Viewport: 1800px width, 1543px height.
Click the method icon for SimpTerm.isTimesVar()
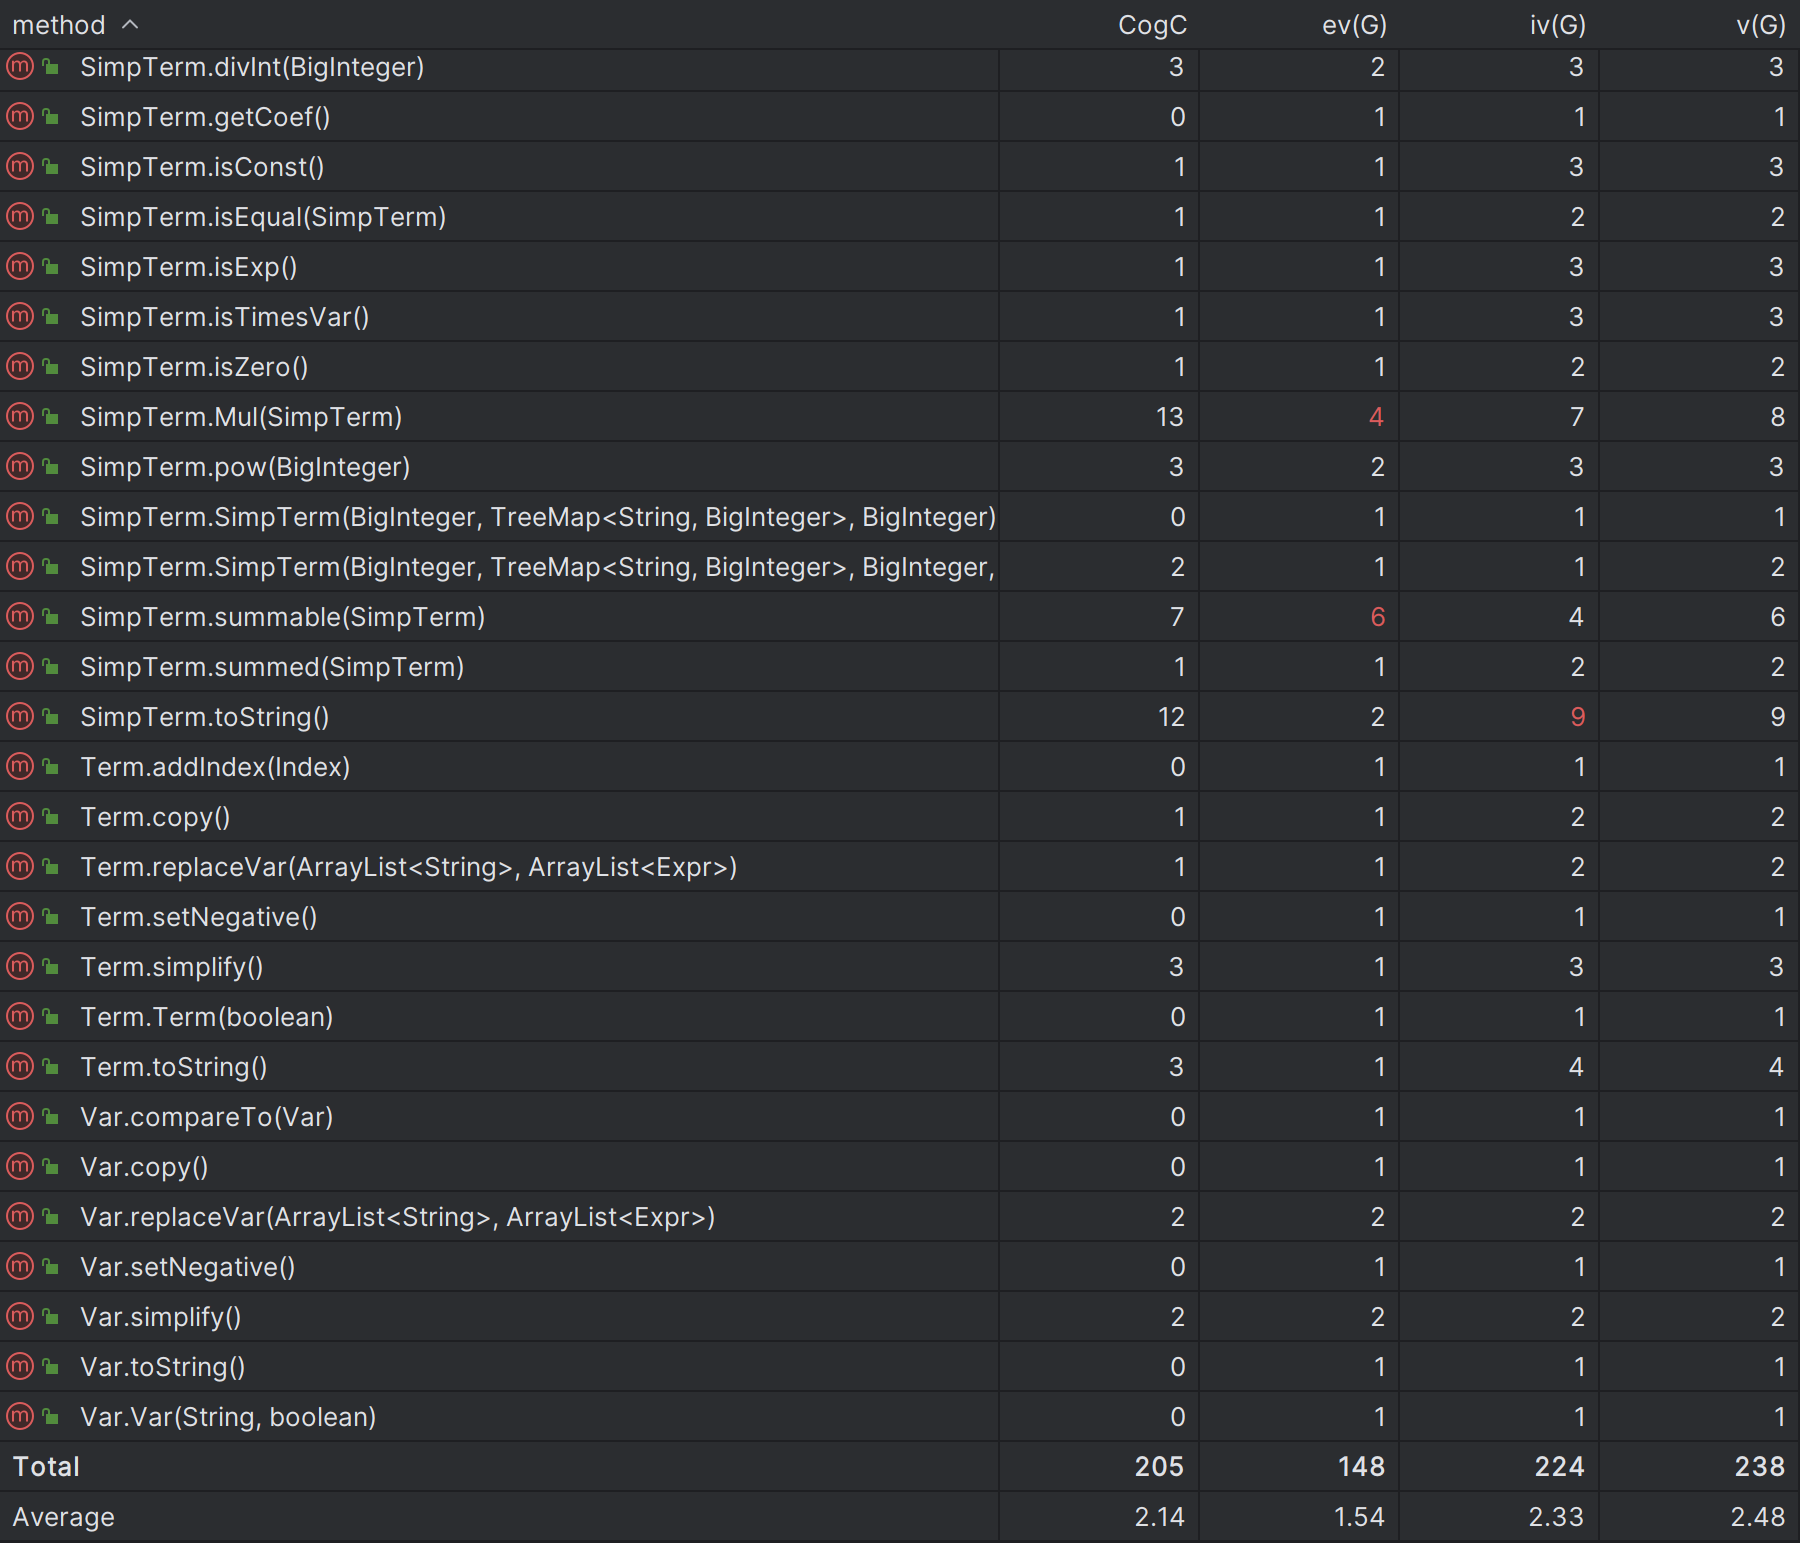click(x=20, y=317)
